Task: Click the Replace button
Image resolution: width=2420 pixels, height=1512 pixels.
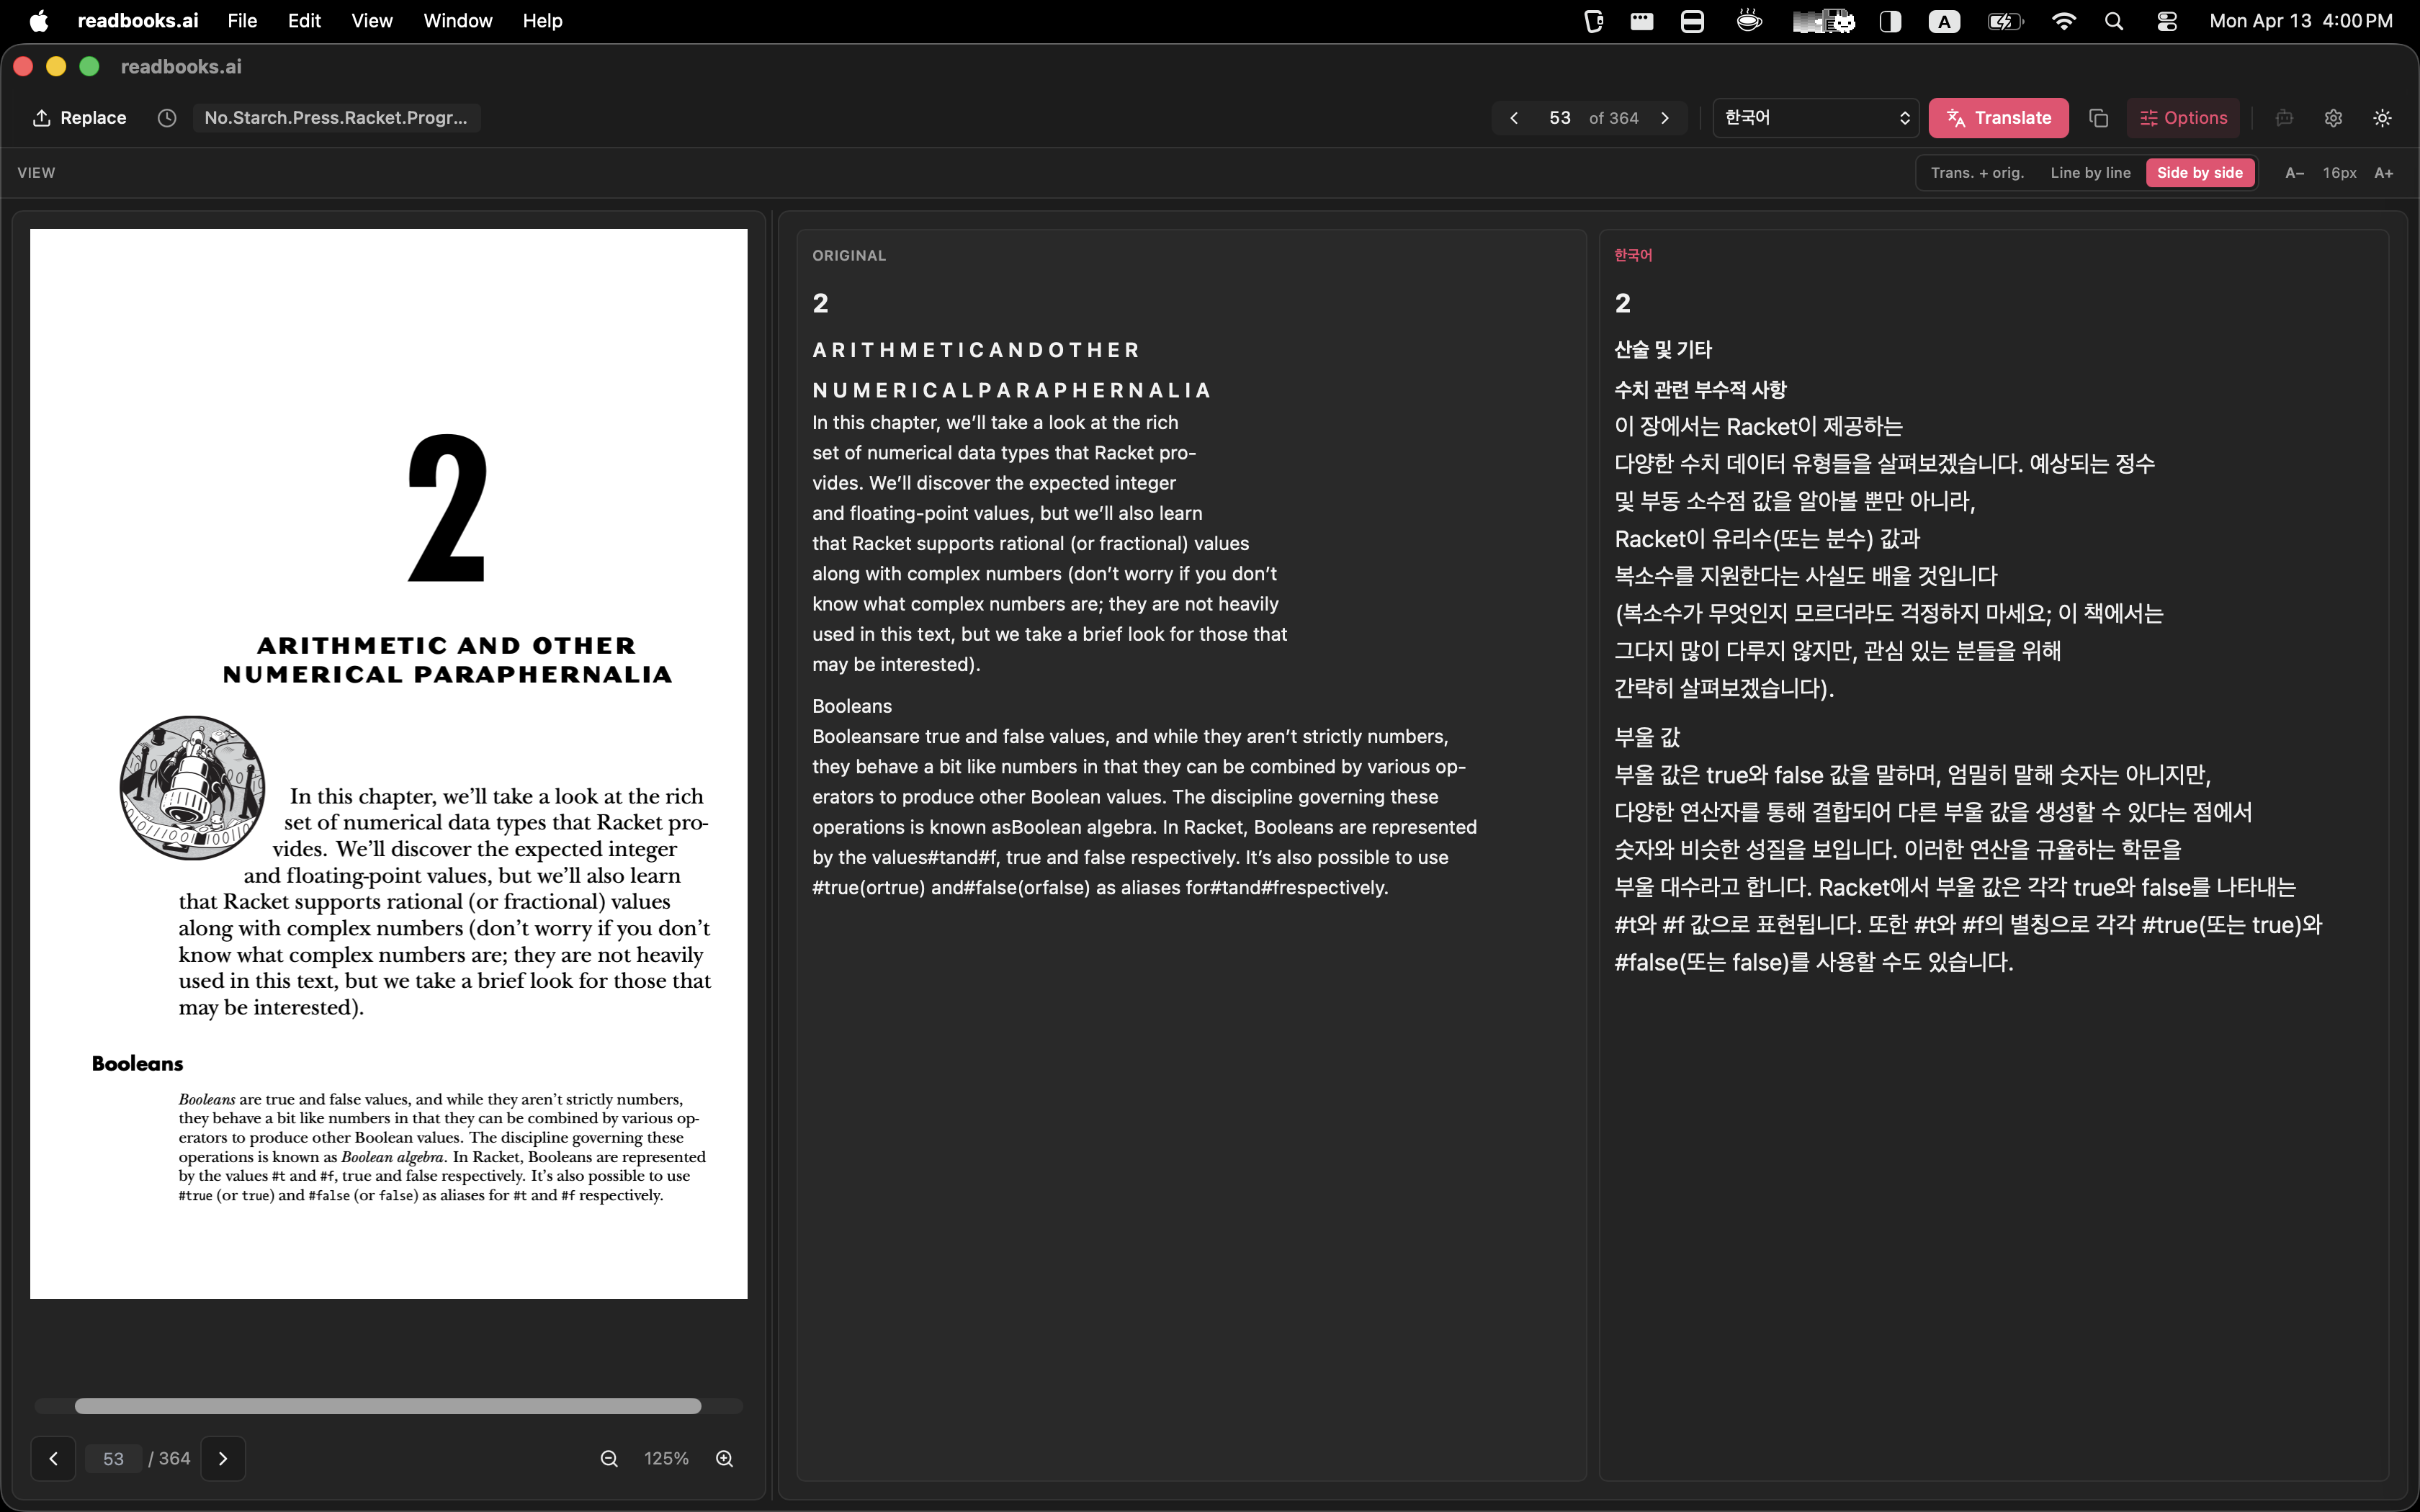Action: [x=79, y=117]
